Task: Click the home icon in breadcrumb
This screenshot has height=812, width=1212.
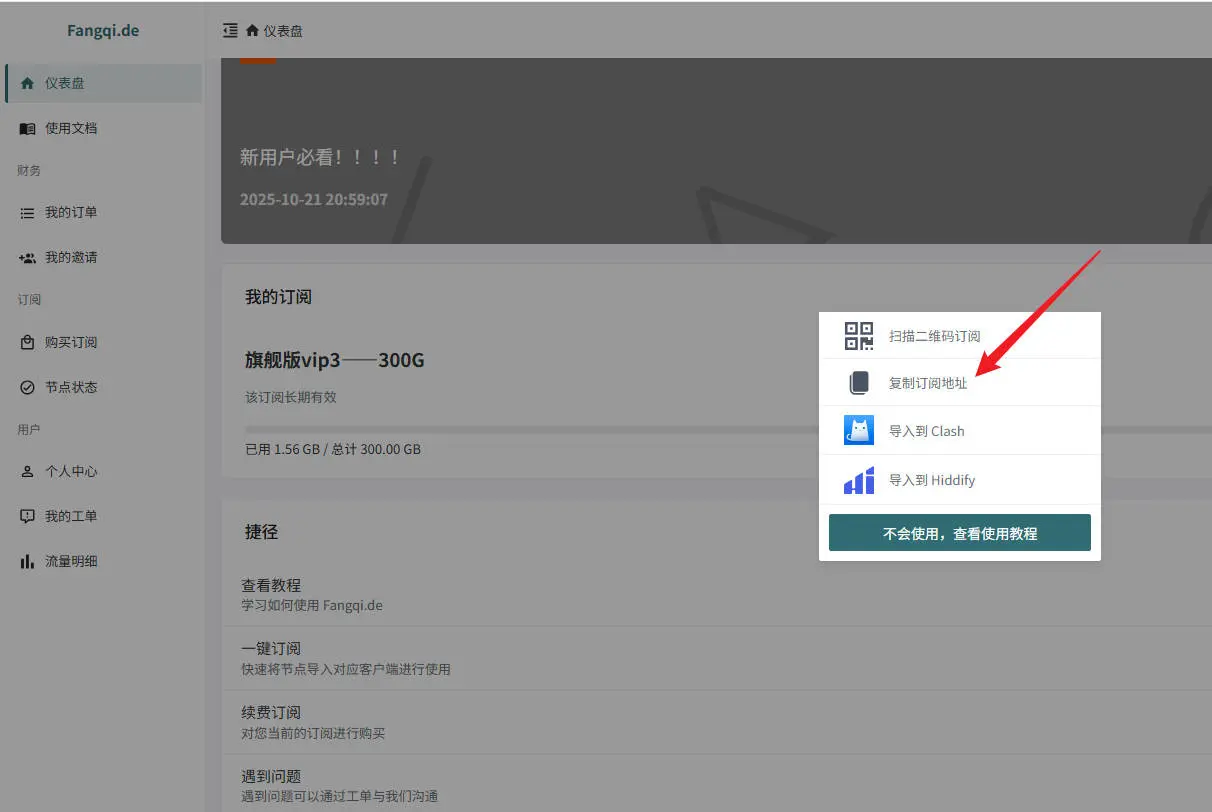Action: [252, 31]
